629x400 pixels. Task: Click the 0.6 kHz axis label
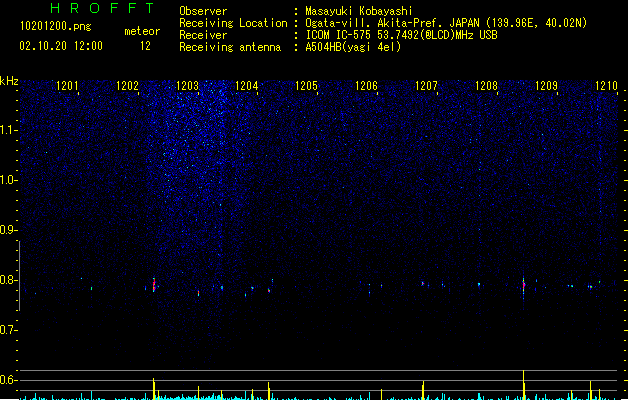(8, 380)
